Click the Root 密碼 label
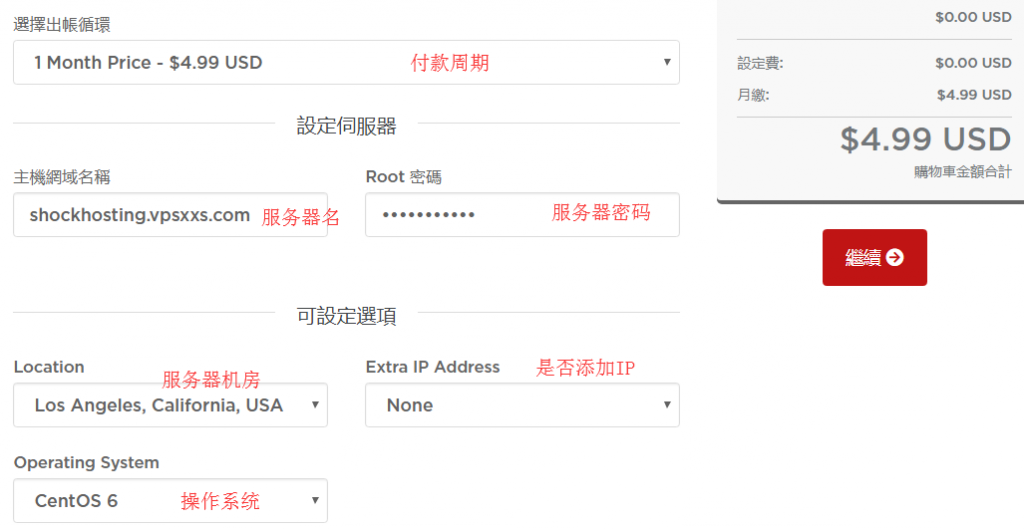The image size is (1024, 530). (404, 177)
